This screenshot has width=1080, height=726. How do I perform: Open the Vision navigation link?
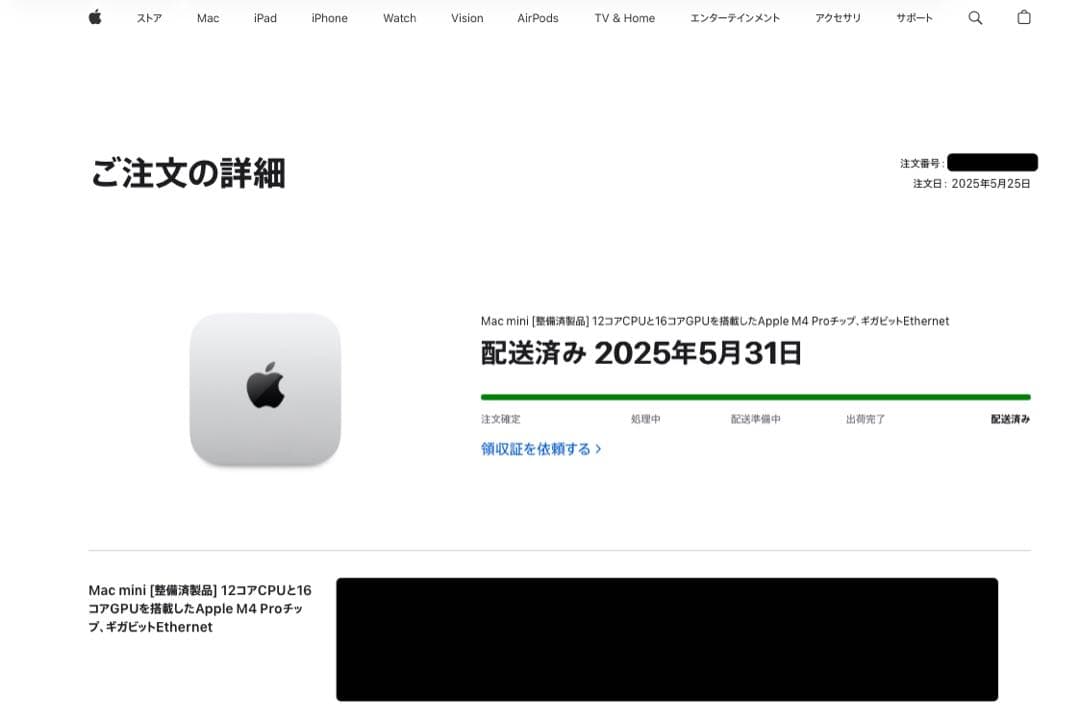pos(466,17)
